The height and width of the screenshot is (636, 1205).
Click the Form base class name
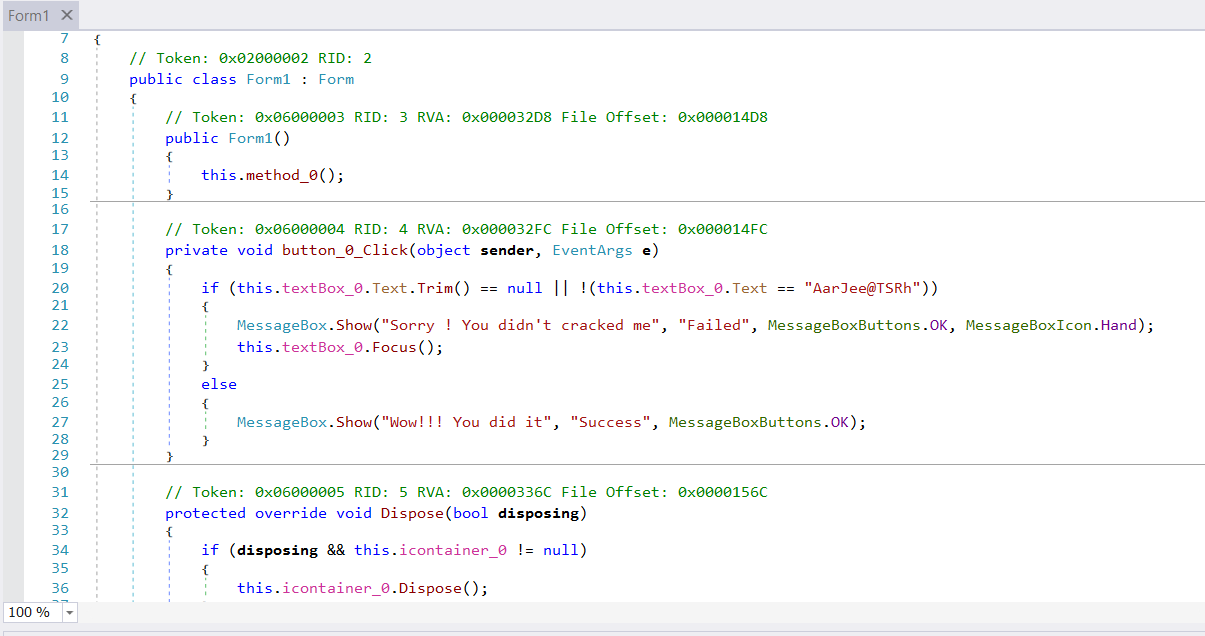[336, 79]
